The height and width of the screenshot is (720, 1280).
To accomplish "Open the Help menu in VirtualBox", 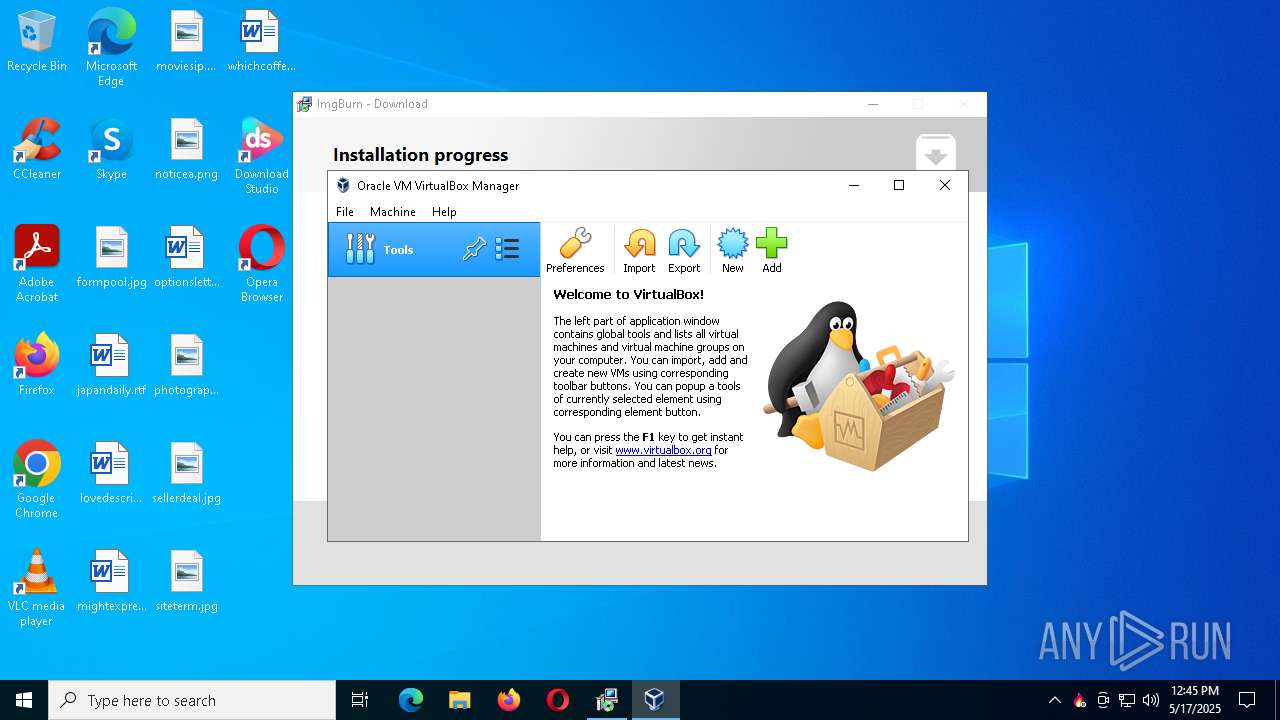I will [444, 212].
